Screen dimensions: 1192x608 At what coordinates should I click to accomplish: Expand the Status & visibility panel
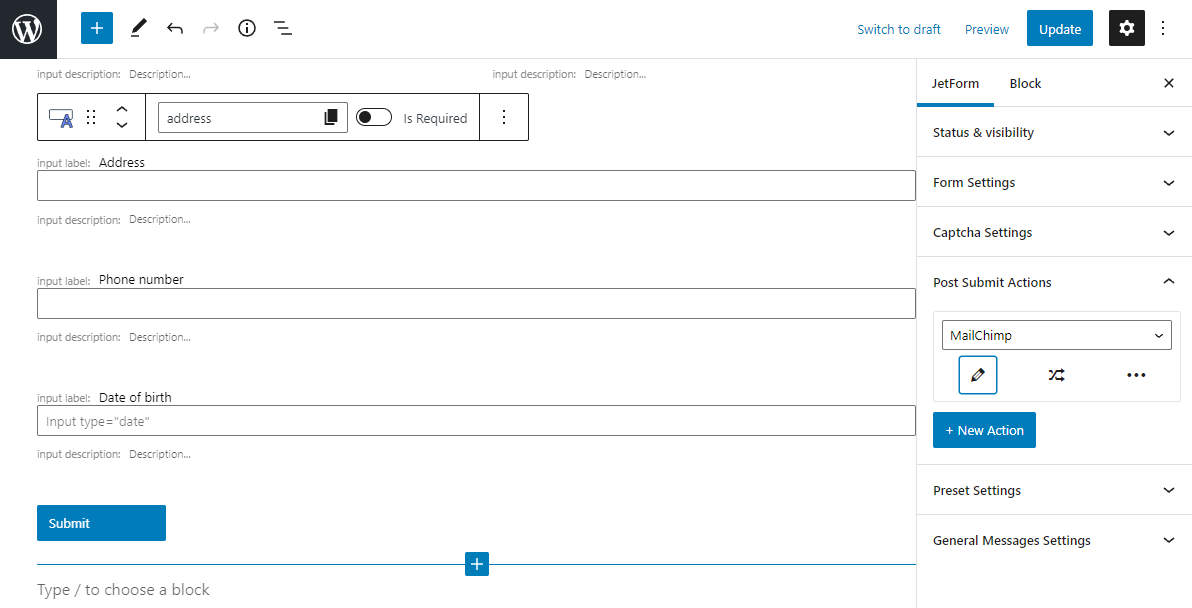pyautogui.click(x=1054, y=132)
